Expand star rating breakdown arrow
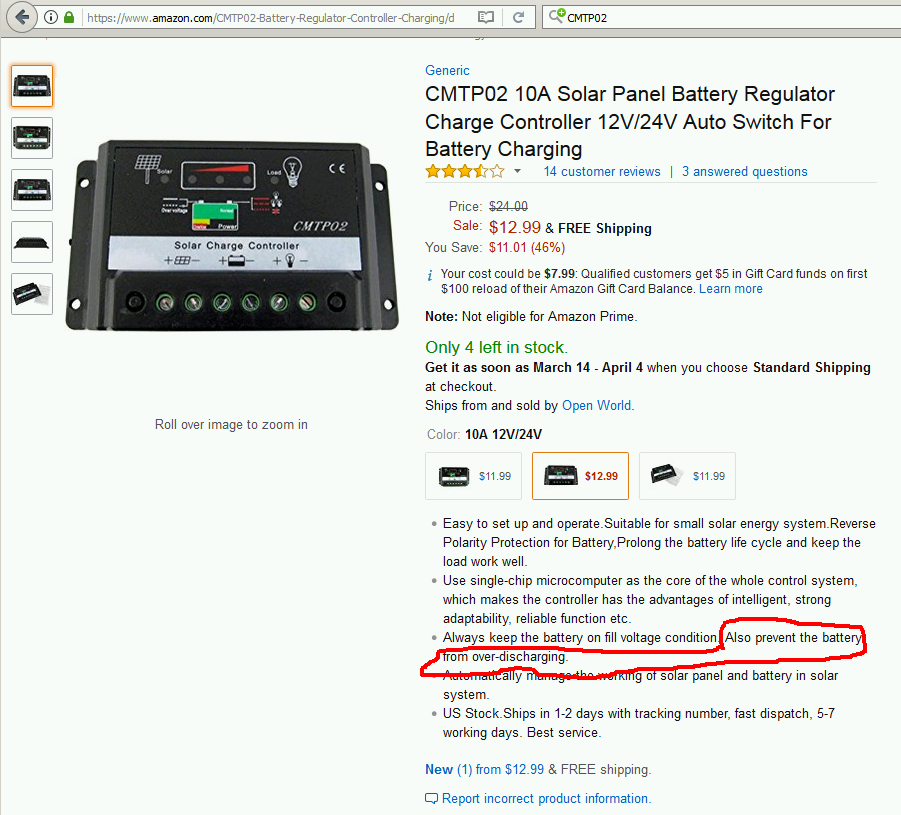The image size is (901, 815). (x=517, y=171)
